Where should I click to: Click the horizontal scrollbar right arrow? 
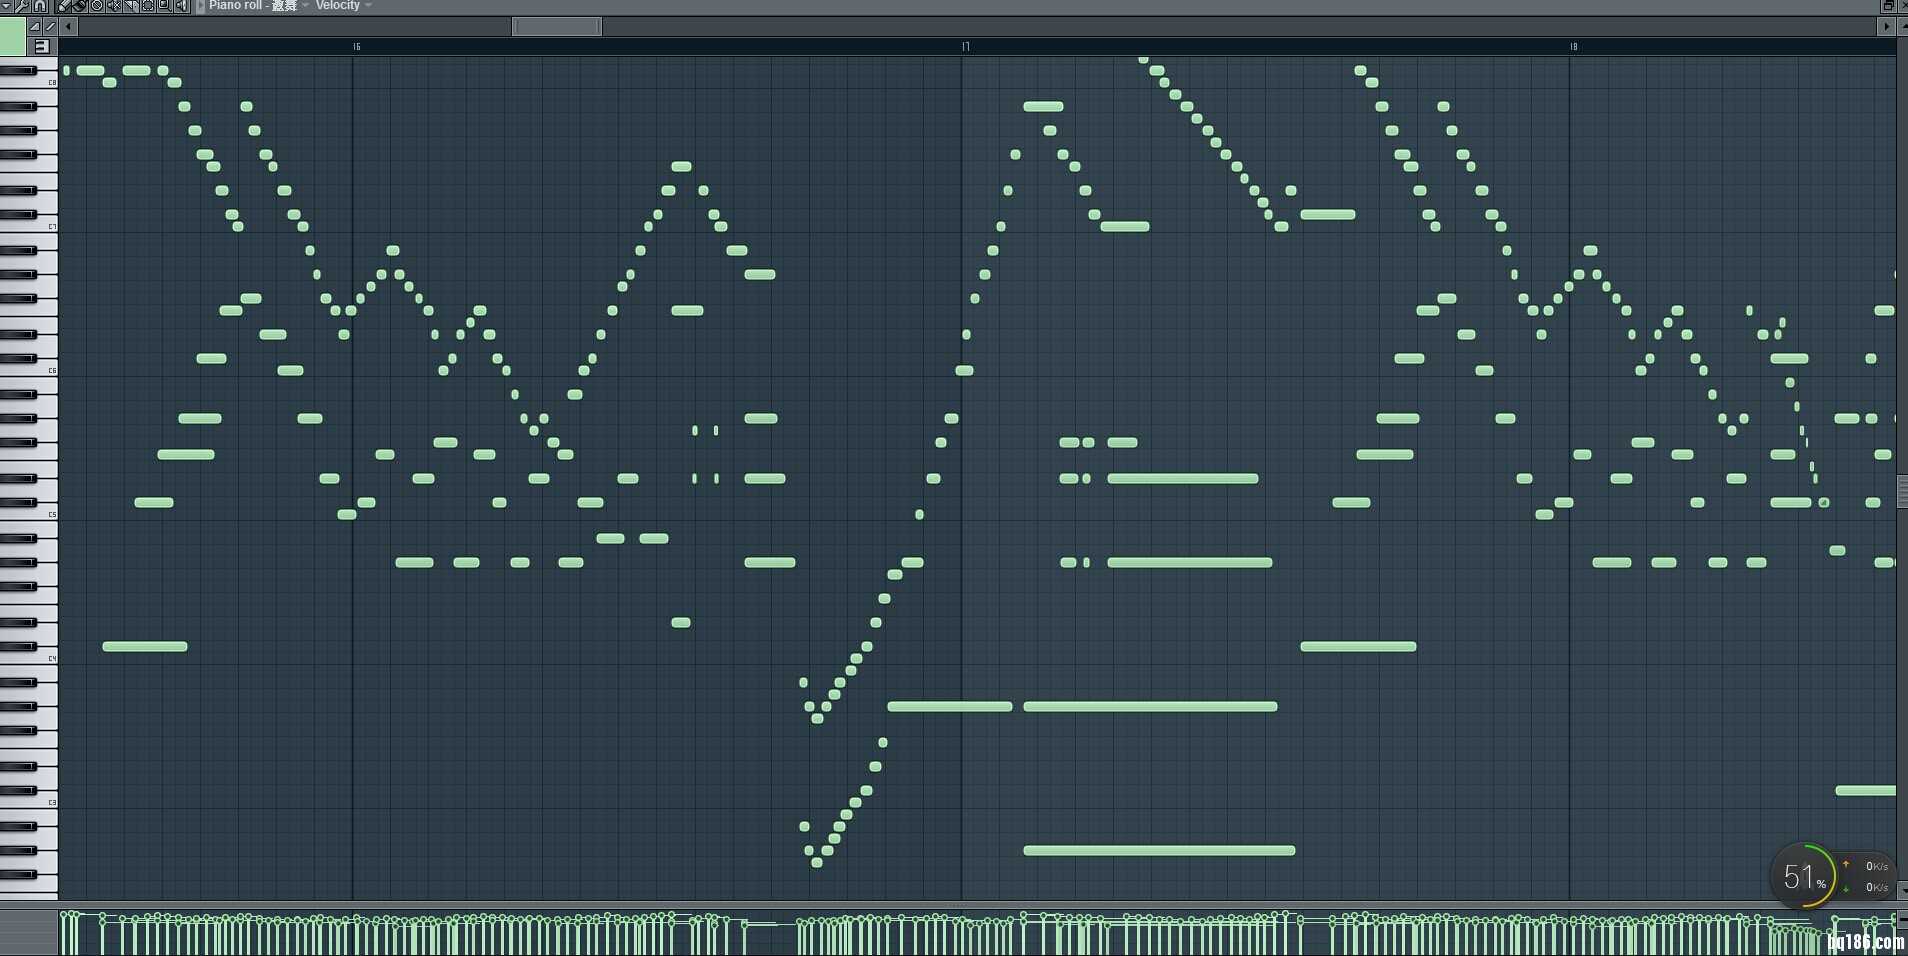tap(1886, 26)
